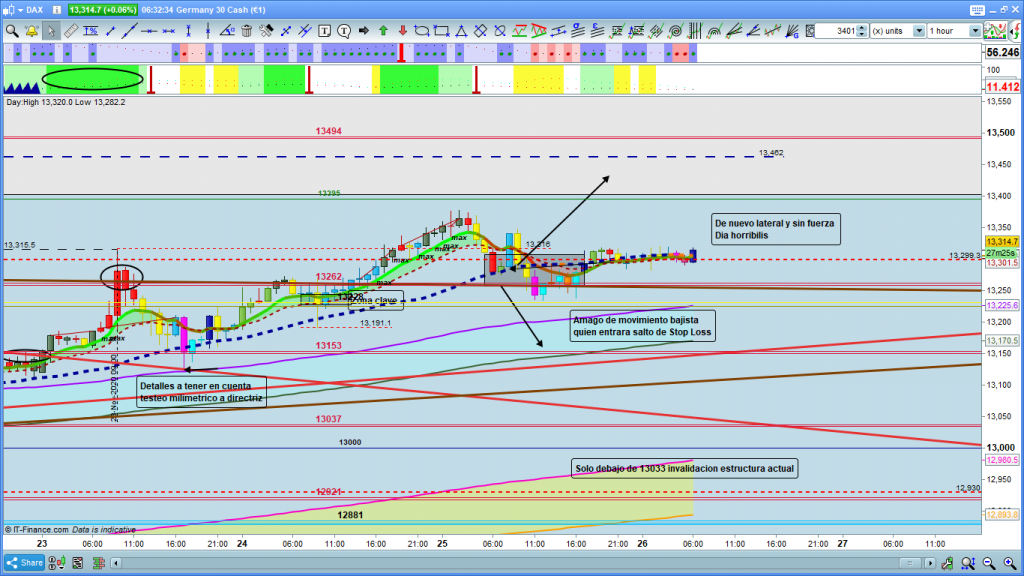Viewport: 1024px width, 576px height.
Task: Toggle the cursor pointer mode
Action: pyautogui.click(x=50, y=31)
